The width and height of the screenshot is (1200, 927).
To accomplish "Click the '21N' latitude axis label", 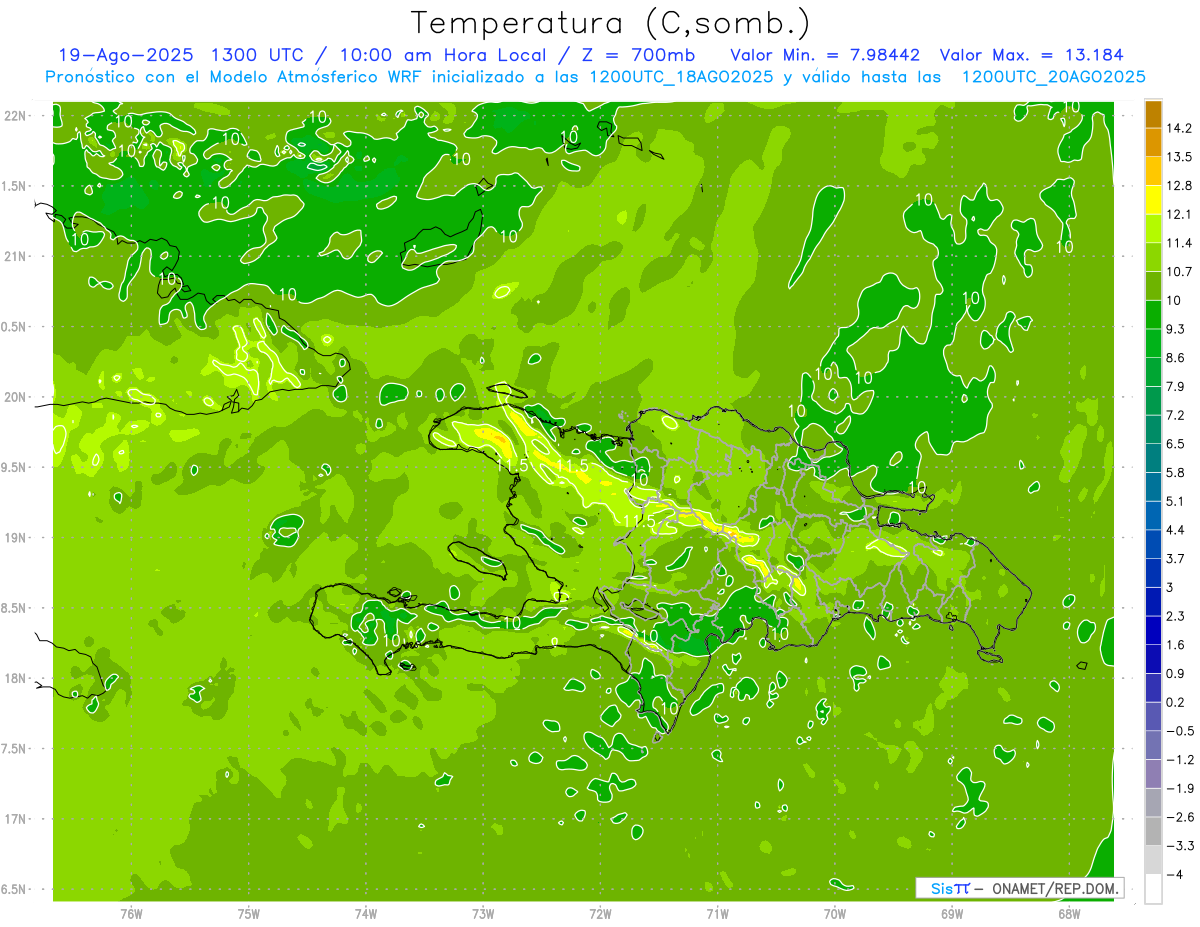I will (x=17, y=256).
